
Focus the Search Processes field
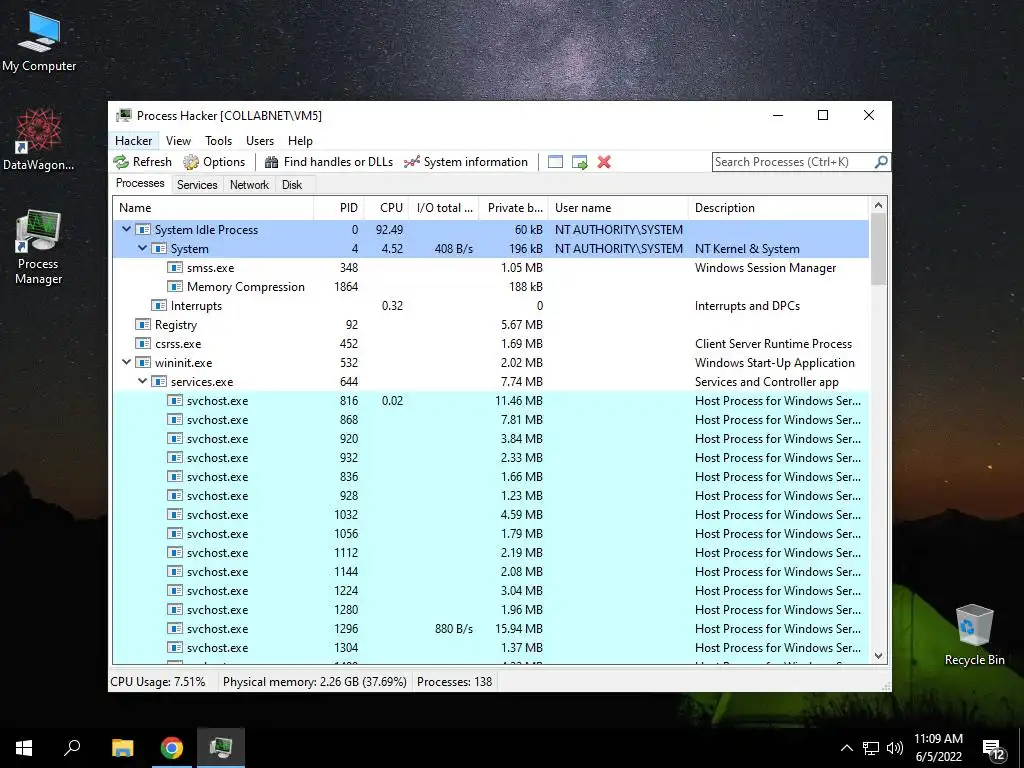[793, 162]
